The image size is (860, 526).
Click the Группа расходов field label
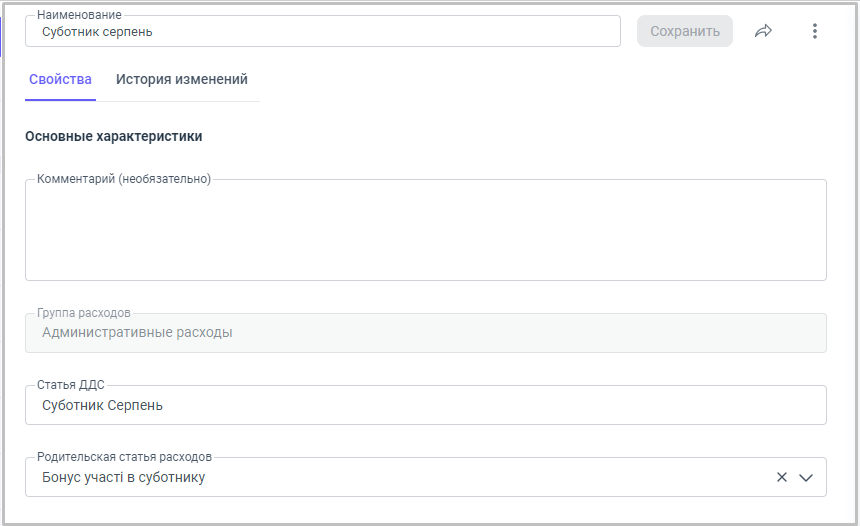[83, 313]
